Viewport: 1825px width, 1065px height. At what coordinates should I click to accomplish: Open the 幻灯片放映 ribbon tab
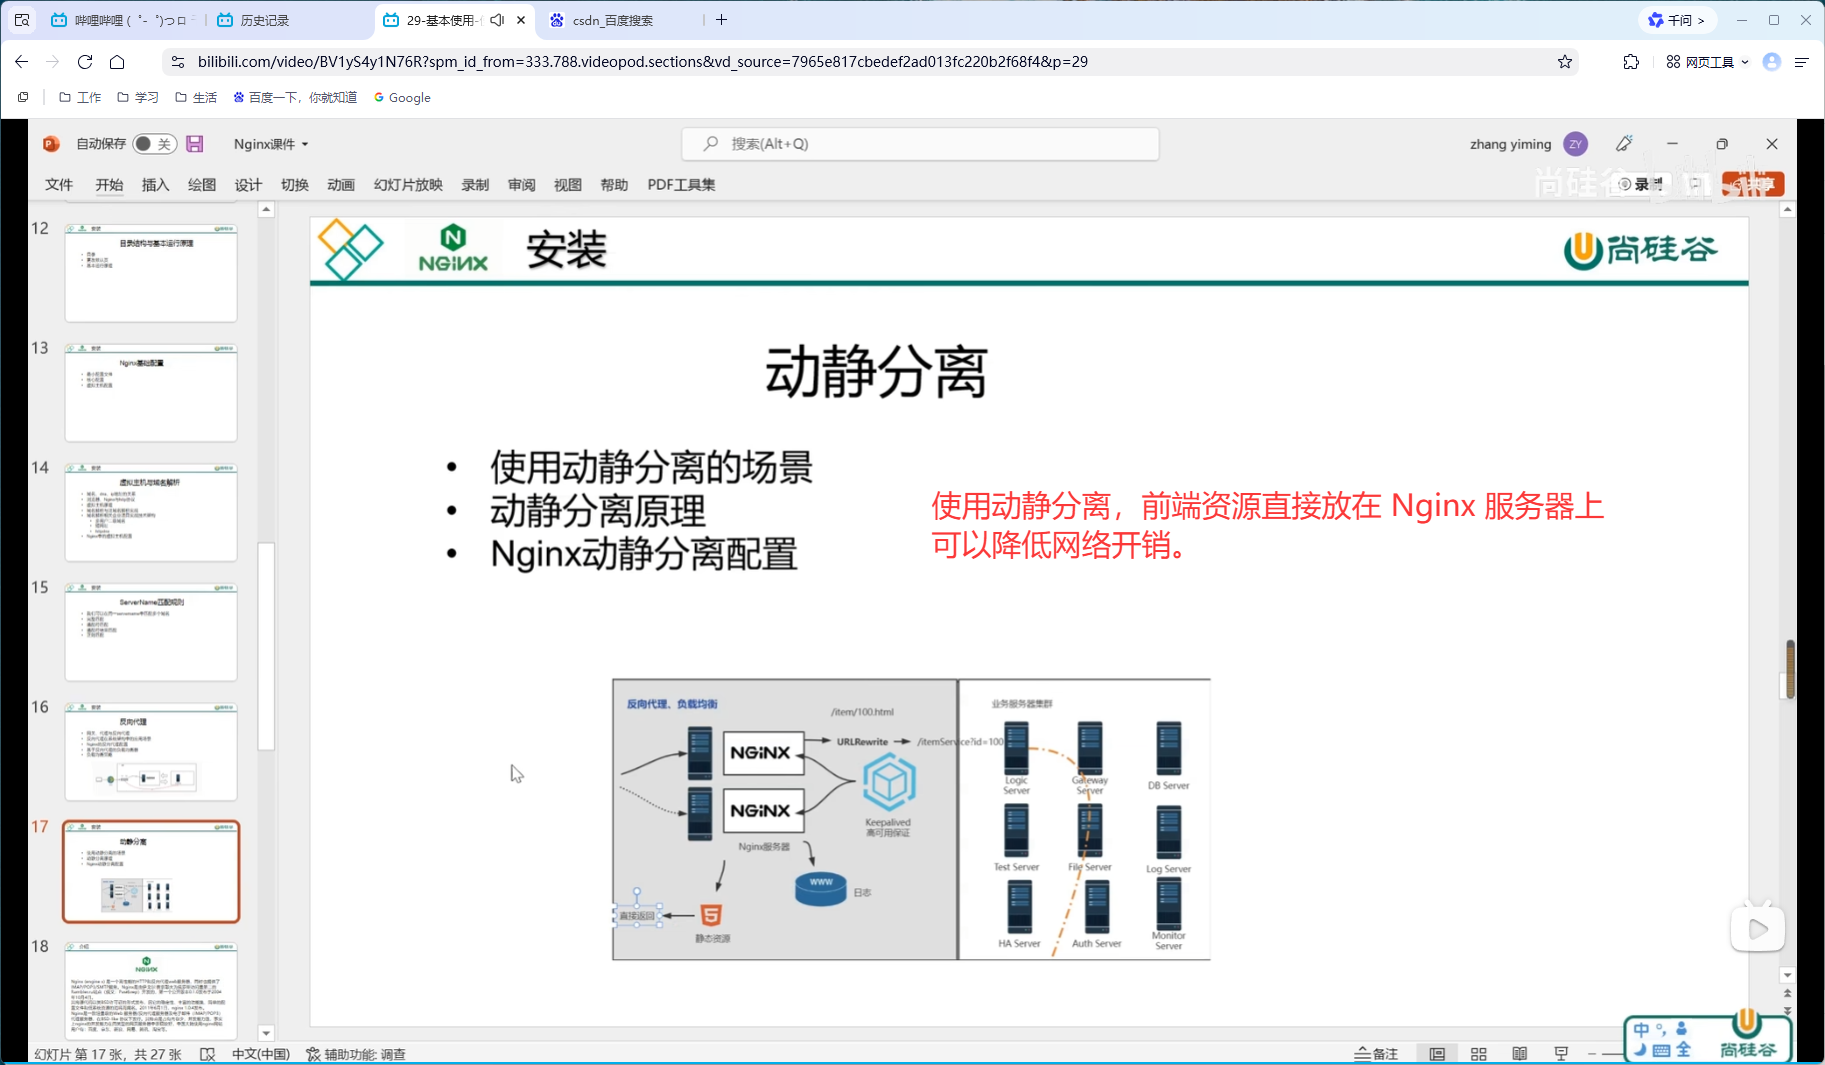(408, 185)
